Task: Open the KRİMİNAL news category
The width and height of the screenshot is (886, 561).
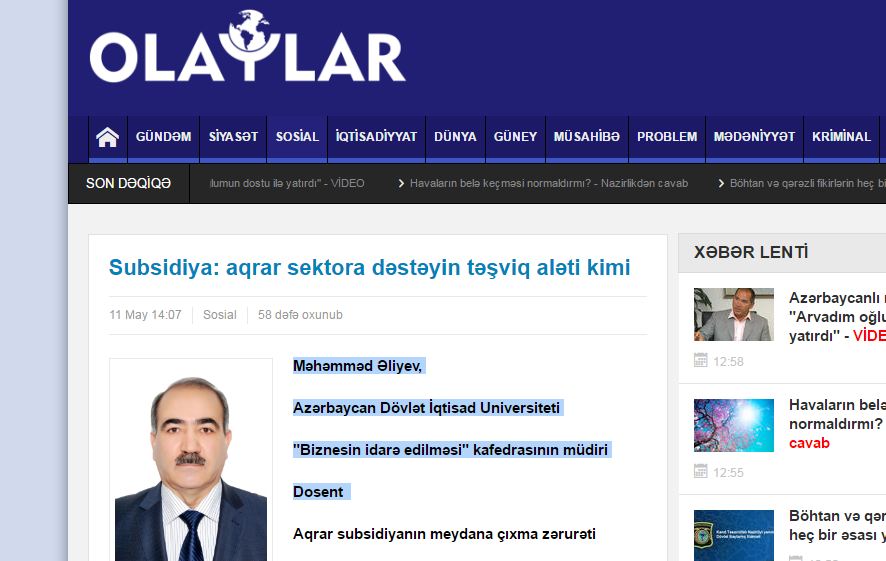Action: pos(841,137)
